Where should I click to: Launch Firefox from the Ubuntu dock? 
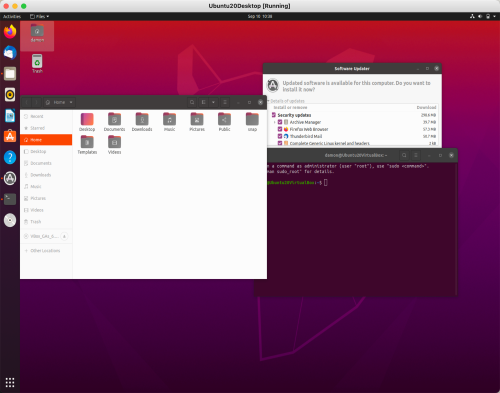point(10,32)
